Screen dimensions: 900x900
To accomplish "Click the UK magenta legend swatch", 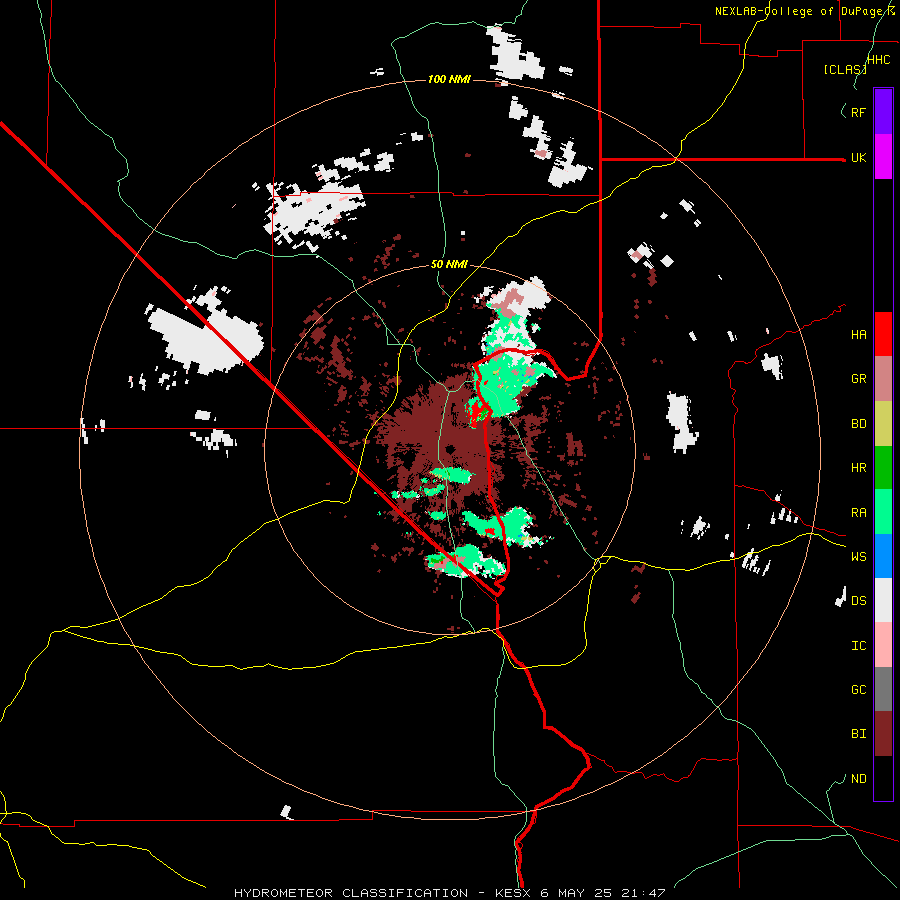I will 883,157.
